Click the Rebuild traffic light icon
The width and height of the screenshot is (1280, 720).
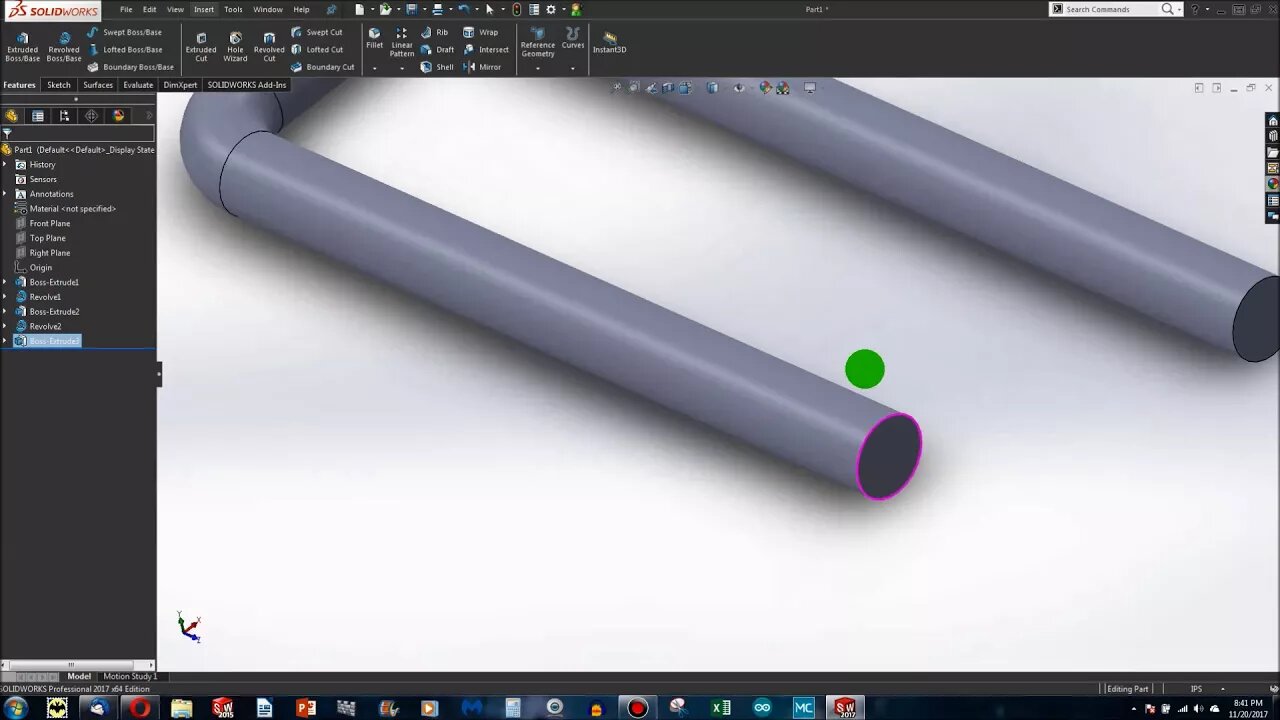pyautogui.click(x=516, y=9)
